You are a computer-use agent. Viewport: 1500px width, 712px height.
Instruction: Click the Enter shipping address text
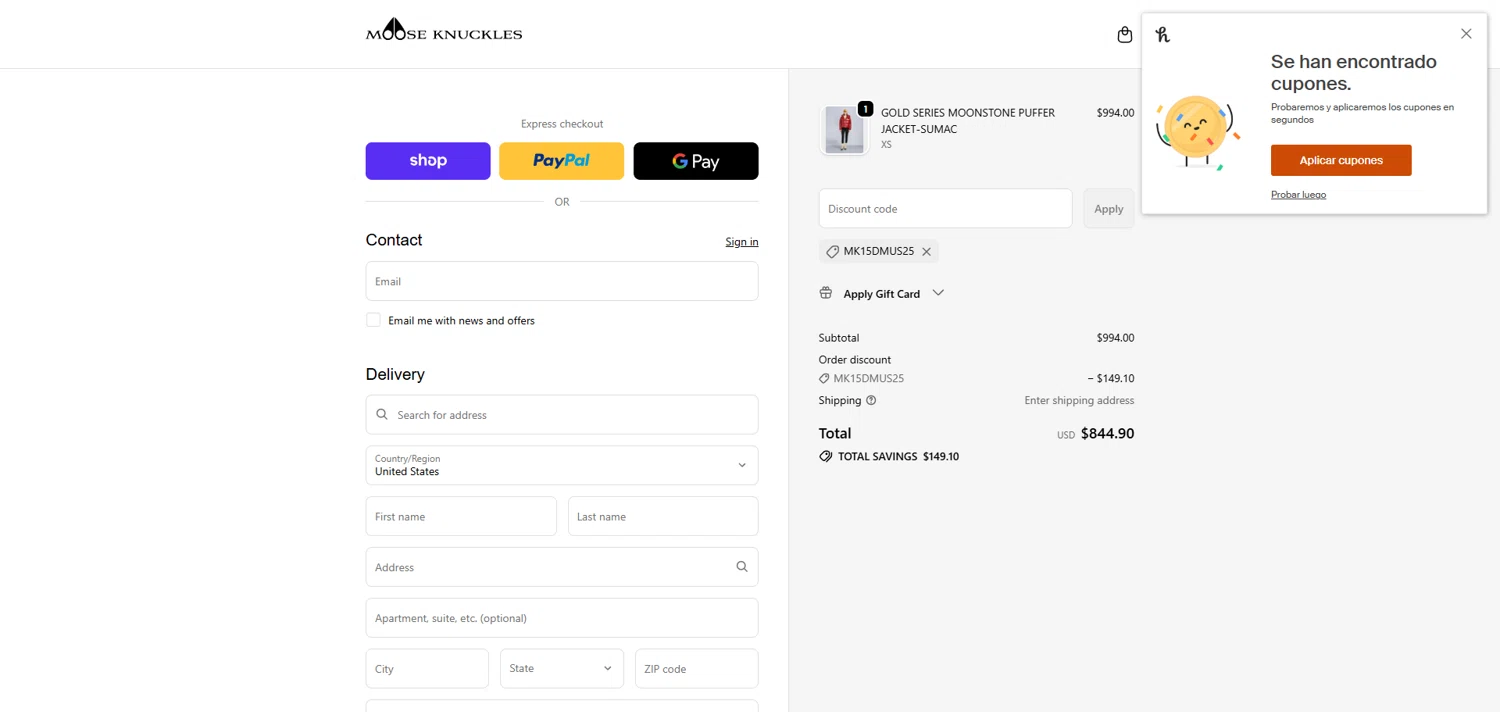coord(1079,401)
